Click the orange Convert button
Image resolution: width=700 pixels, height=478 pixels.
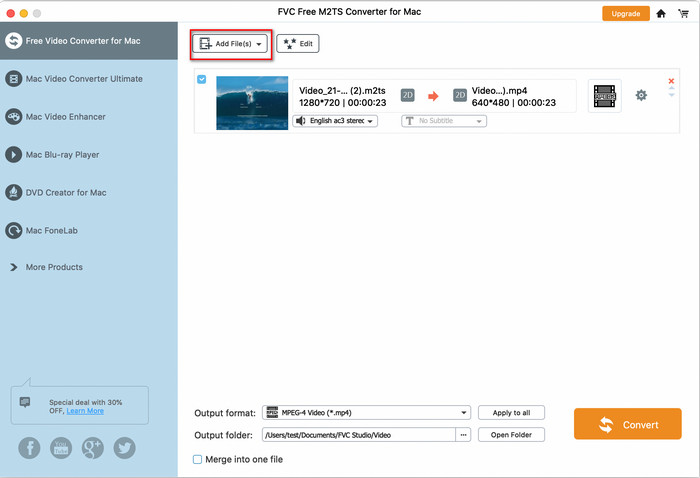(x=628, y=424)
